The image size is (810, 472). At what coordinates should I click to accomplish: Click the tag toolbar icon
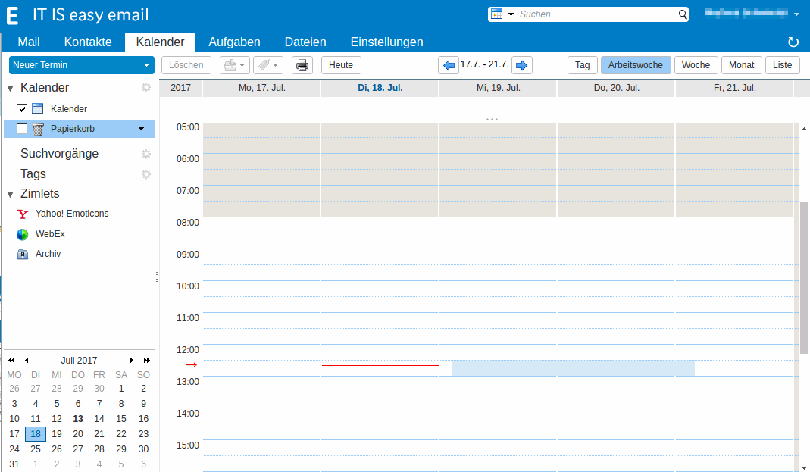[268, 65]
